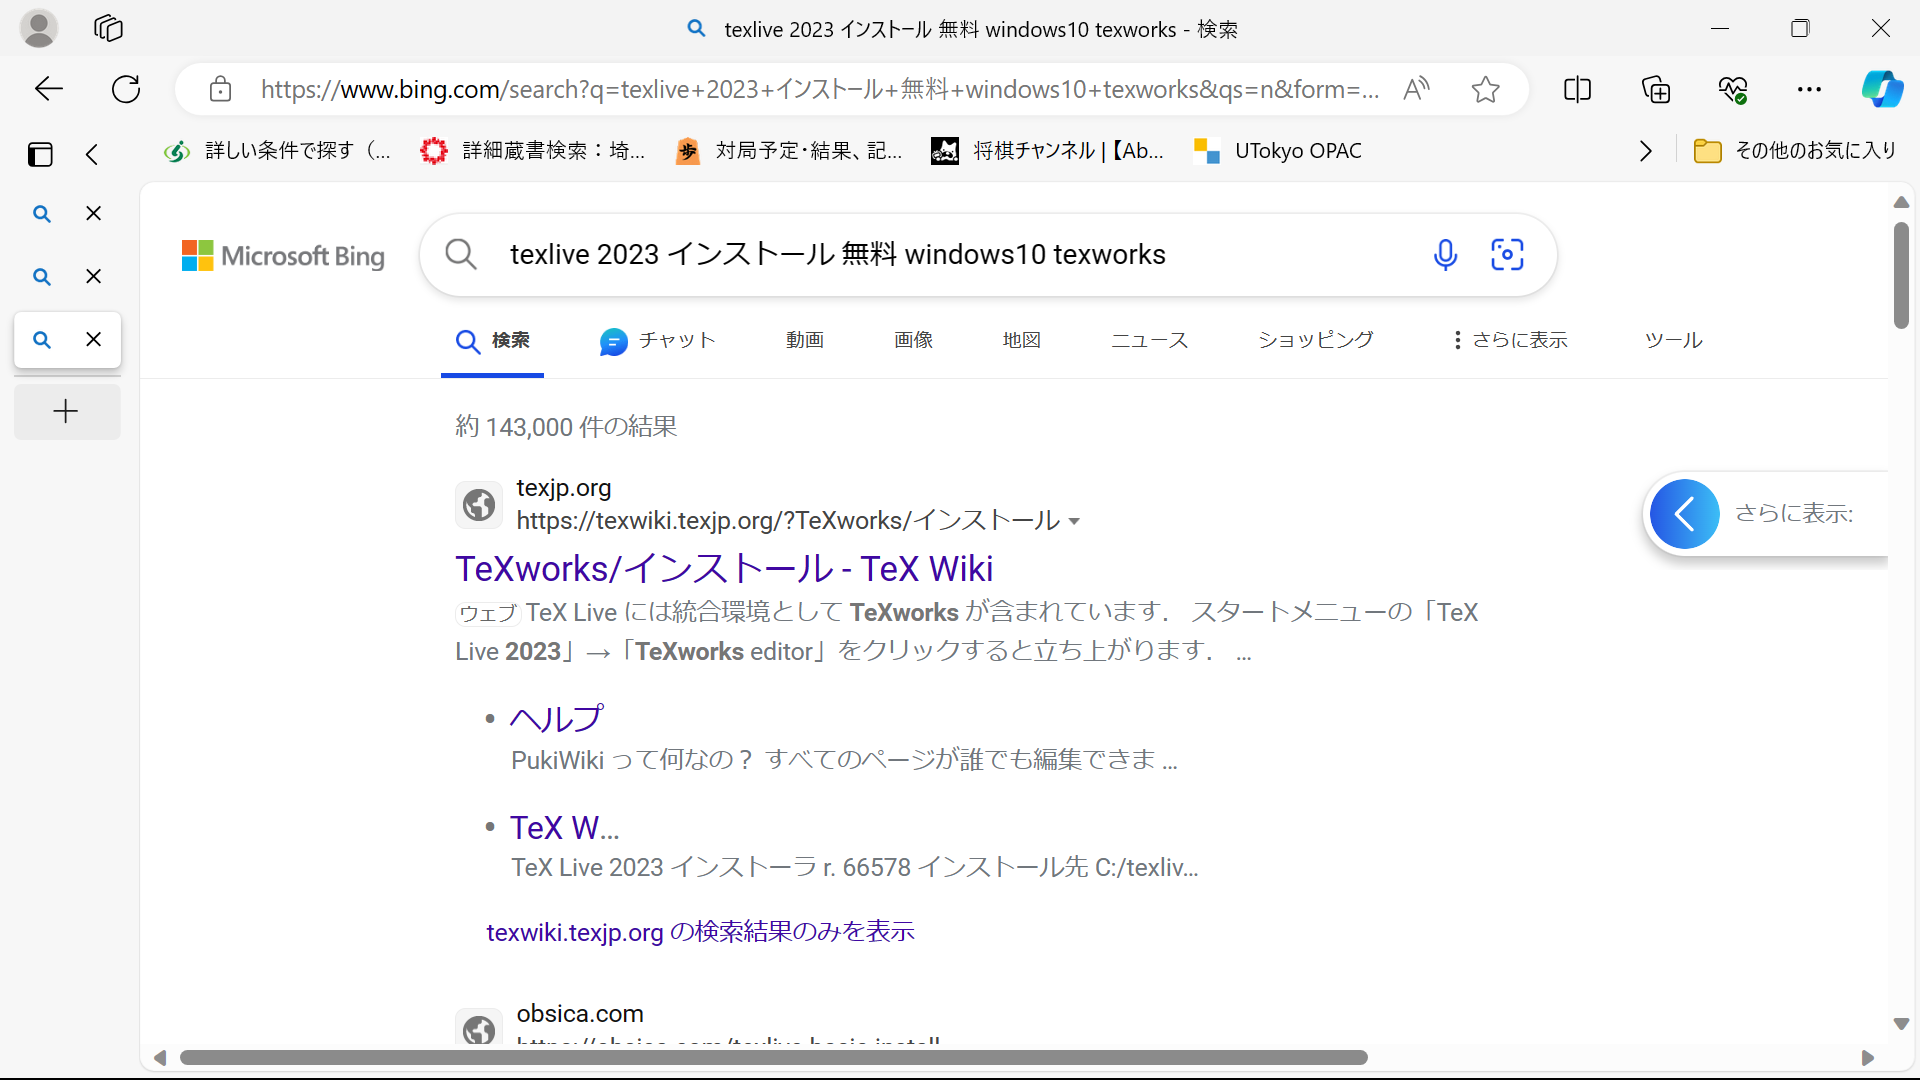Viewport: 1920px width, 1080px height.
Task: Start a voice search with the microphone icon
Action: (x=1445, y=254)
